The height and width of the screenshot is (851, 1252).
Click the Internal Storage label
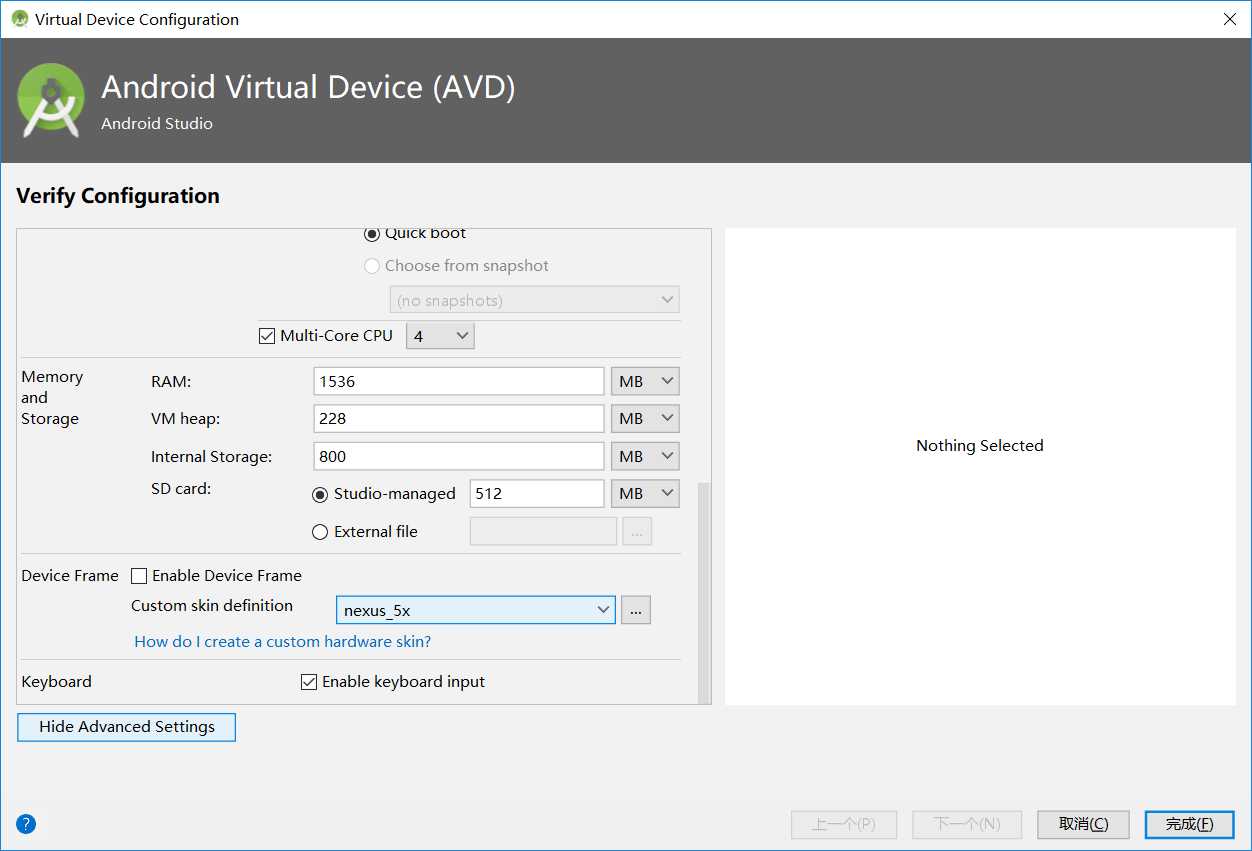point(211,457)
